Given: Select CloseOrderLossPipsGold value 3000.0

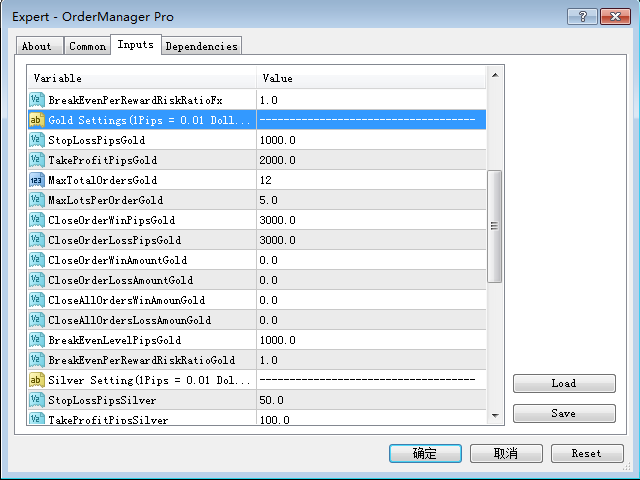Looking at the screenshot, I should tap(278, 240).
